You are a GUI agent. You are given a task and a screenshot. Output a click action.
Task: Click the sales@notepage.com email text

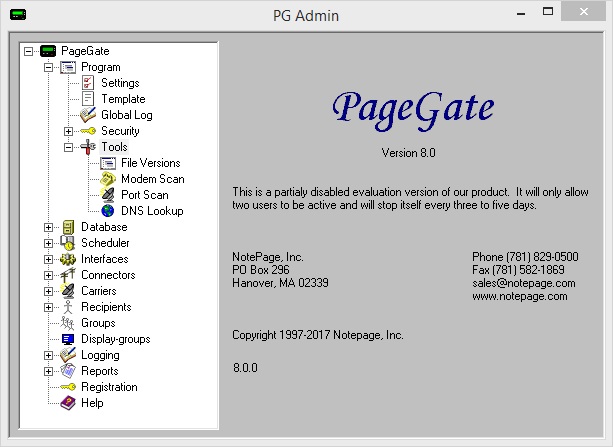(523, 283)
